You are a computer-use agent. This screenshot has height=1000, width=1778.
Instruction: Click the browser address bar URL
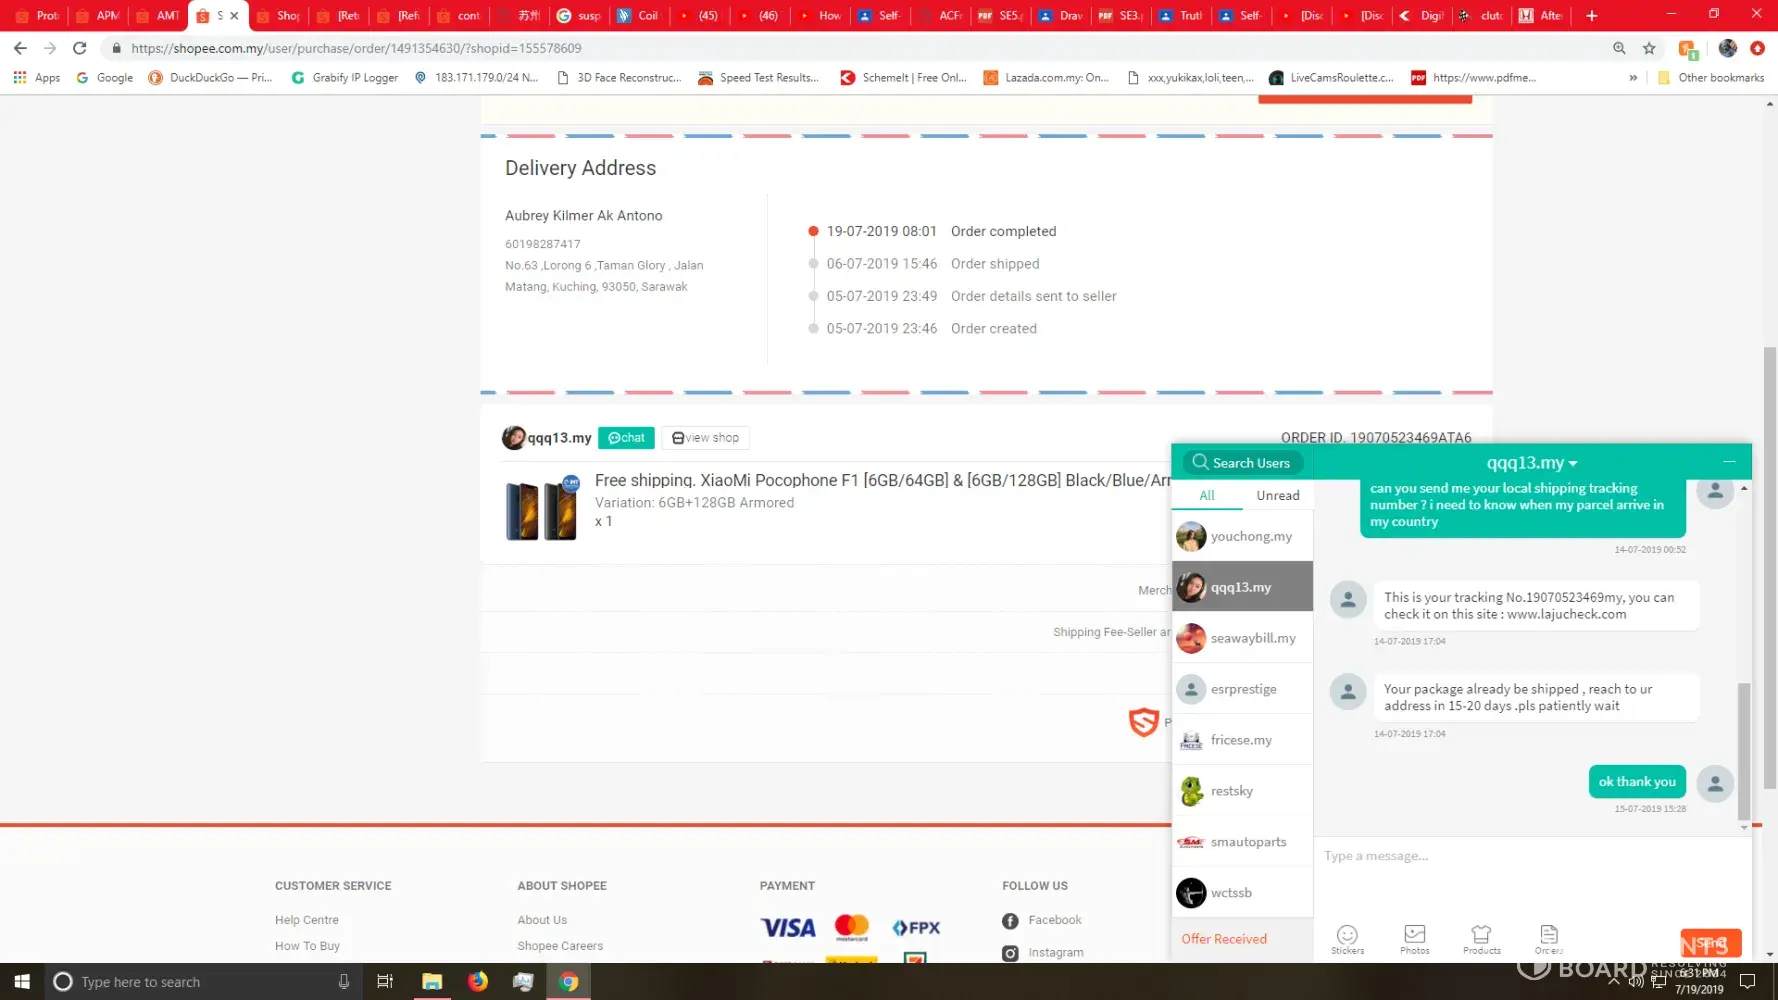(356, 48)
